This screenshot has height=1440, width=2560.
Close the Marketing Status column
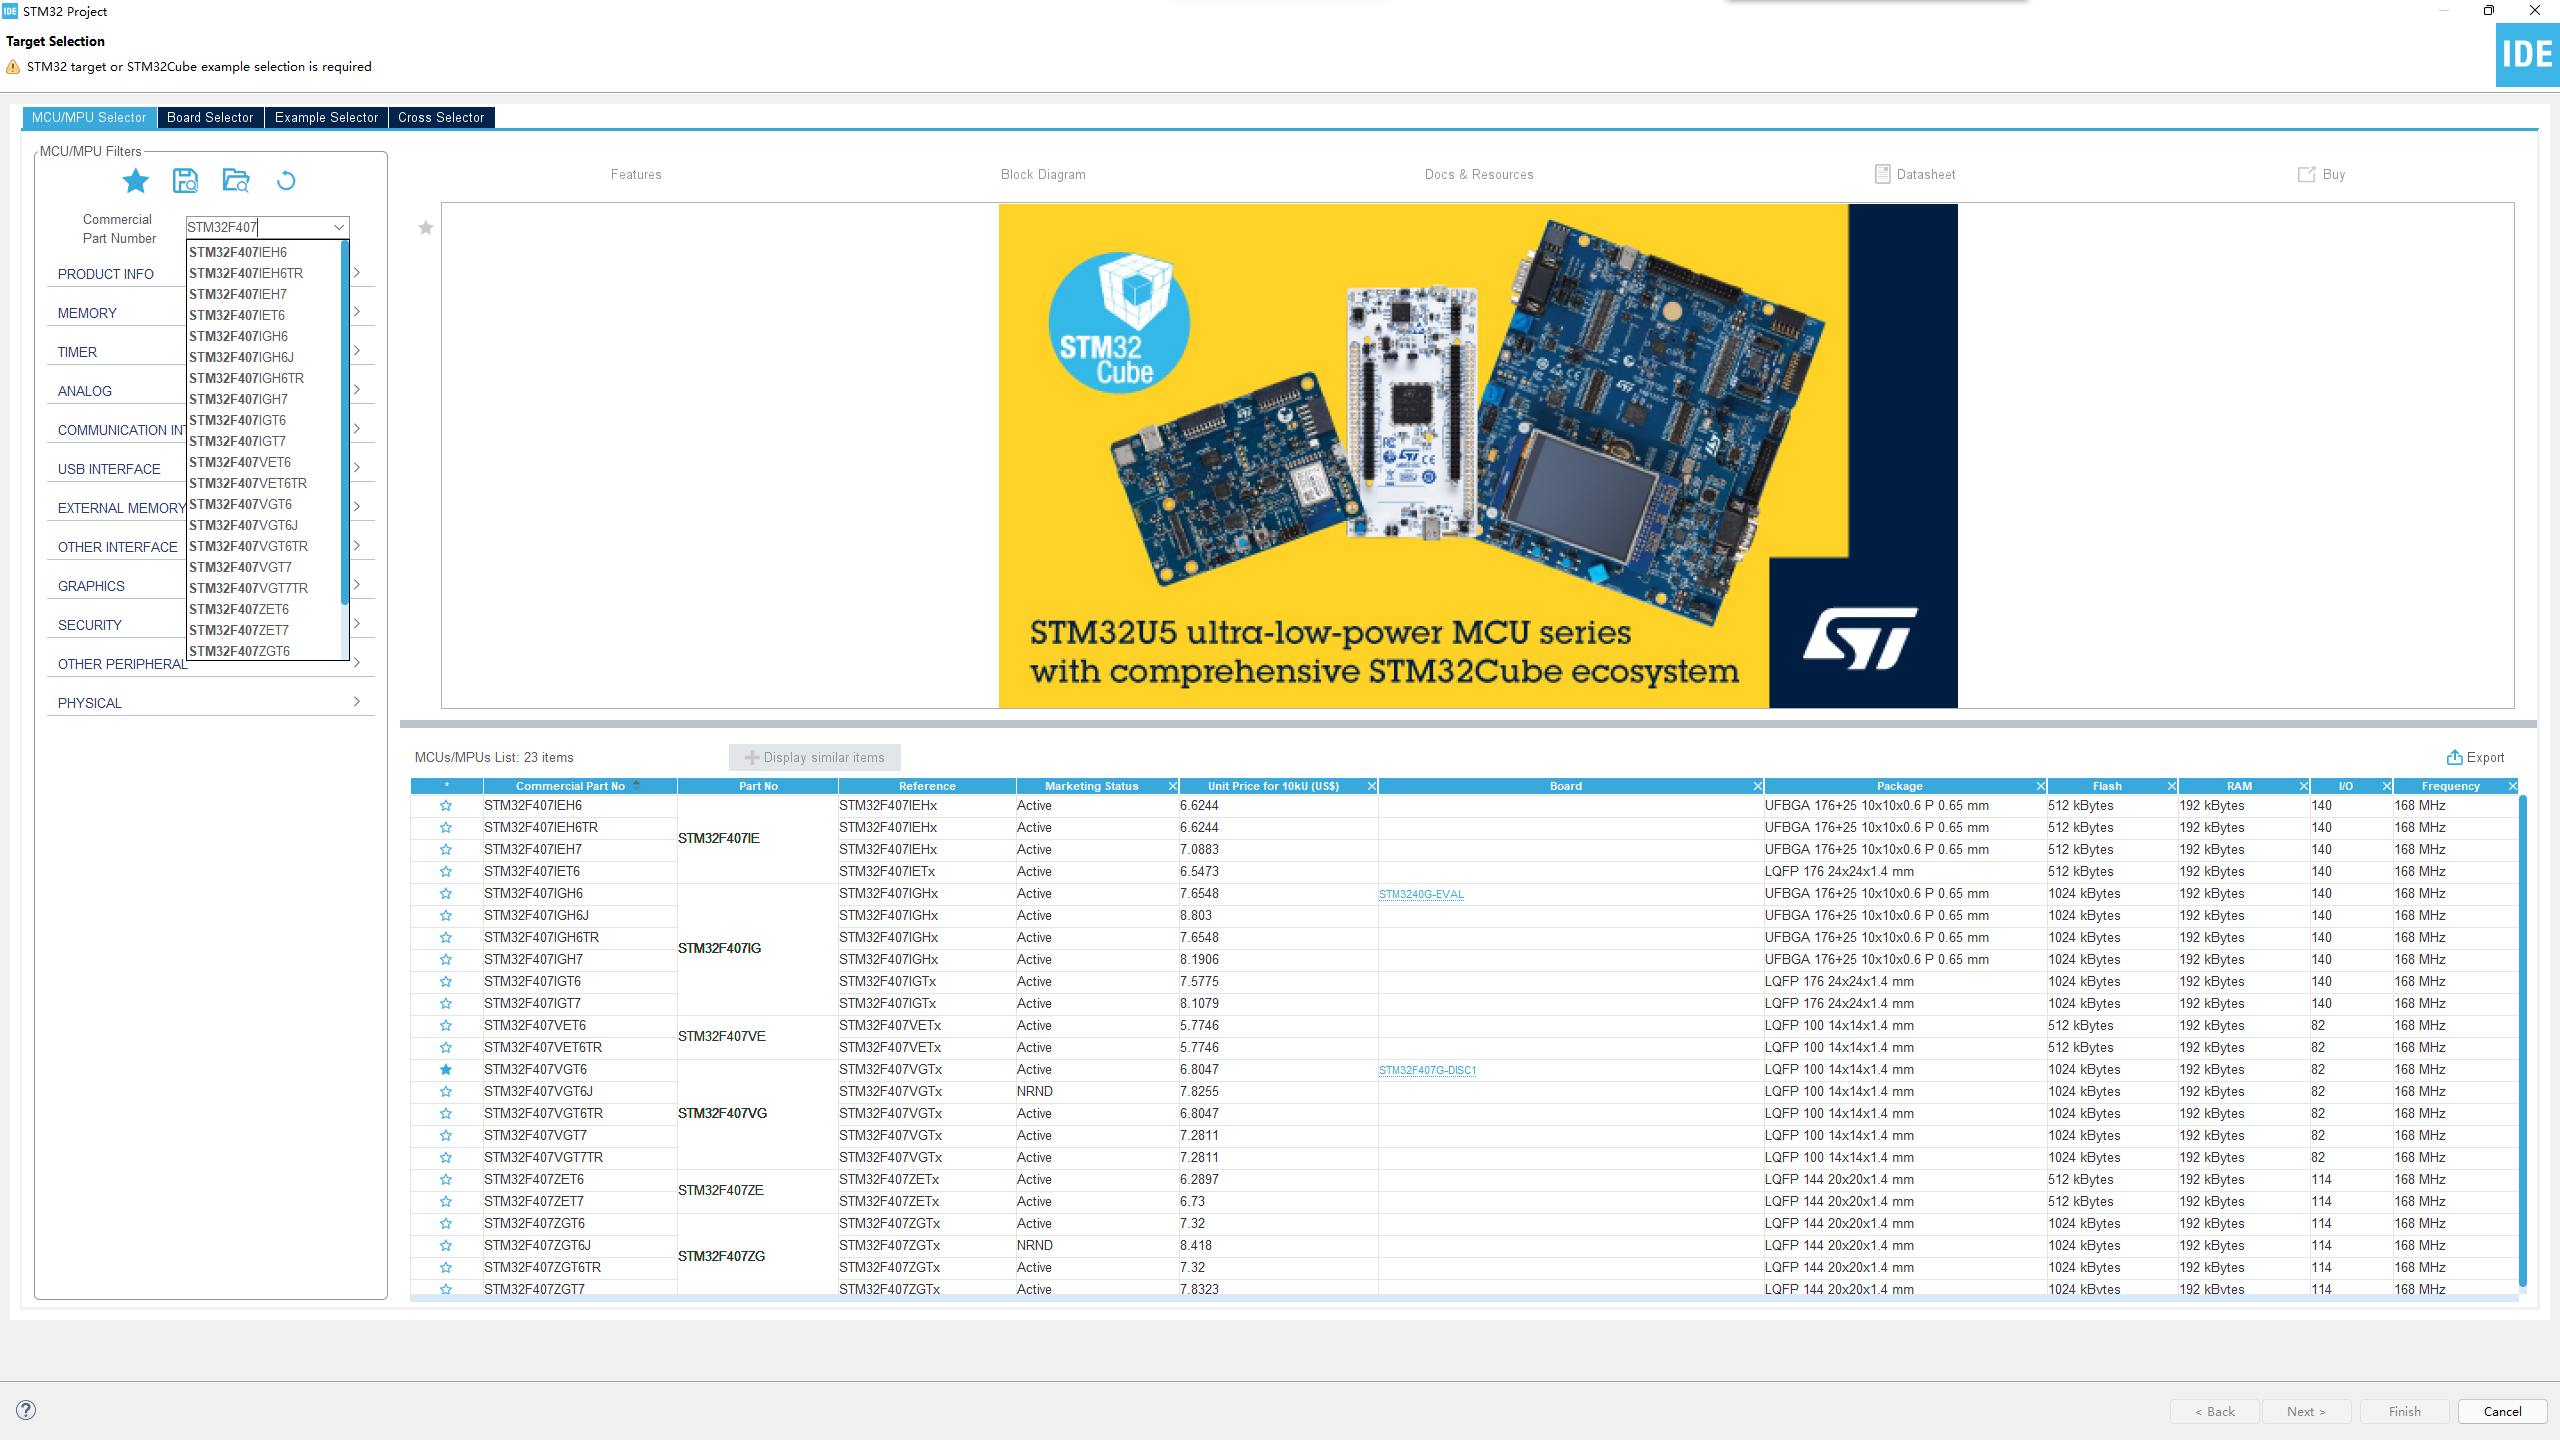[x=1172, y=786]
